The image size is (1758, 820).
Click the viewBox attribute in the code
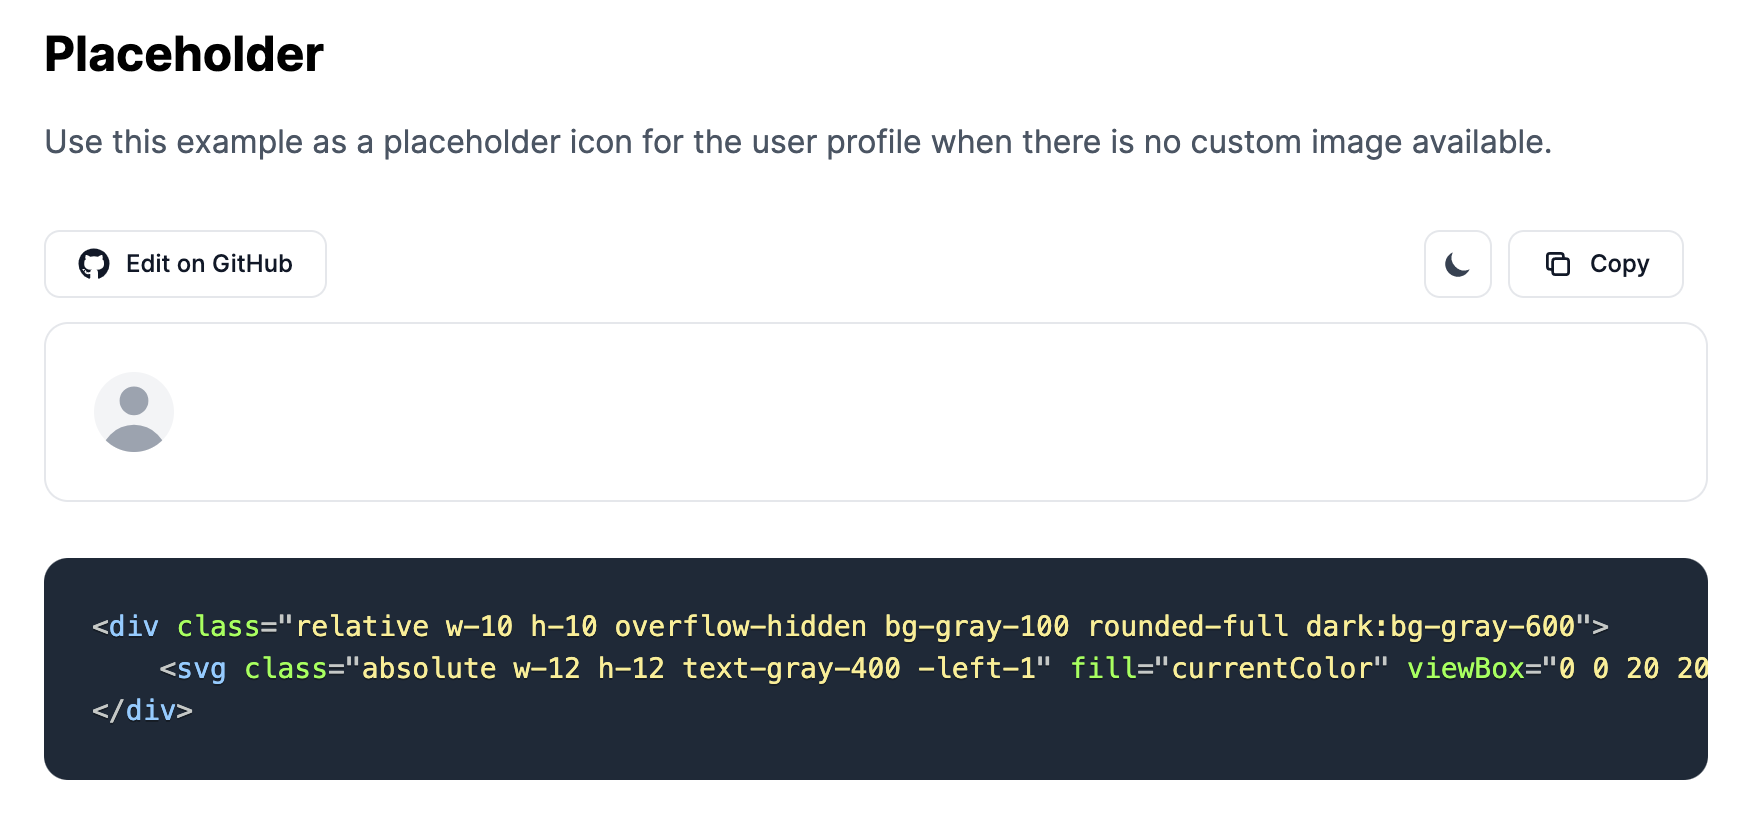point(1467,667)
